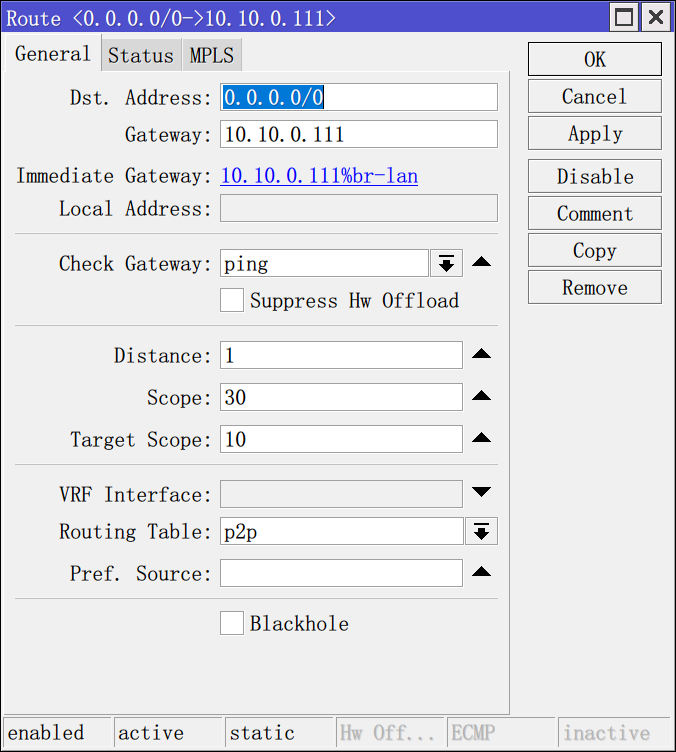
Task: Close the Route dialog window
Action: tap(655, 17)
